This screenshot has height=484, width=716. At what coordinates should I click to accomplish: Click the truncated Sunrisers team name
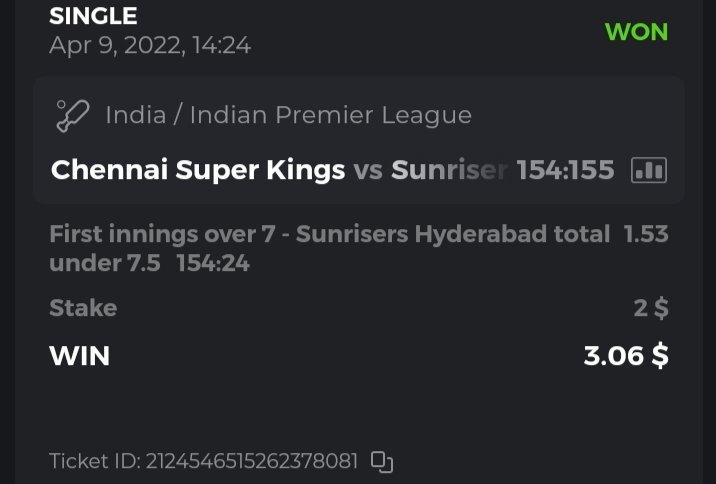click(x=449, y=170)
